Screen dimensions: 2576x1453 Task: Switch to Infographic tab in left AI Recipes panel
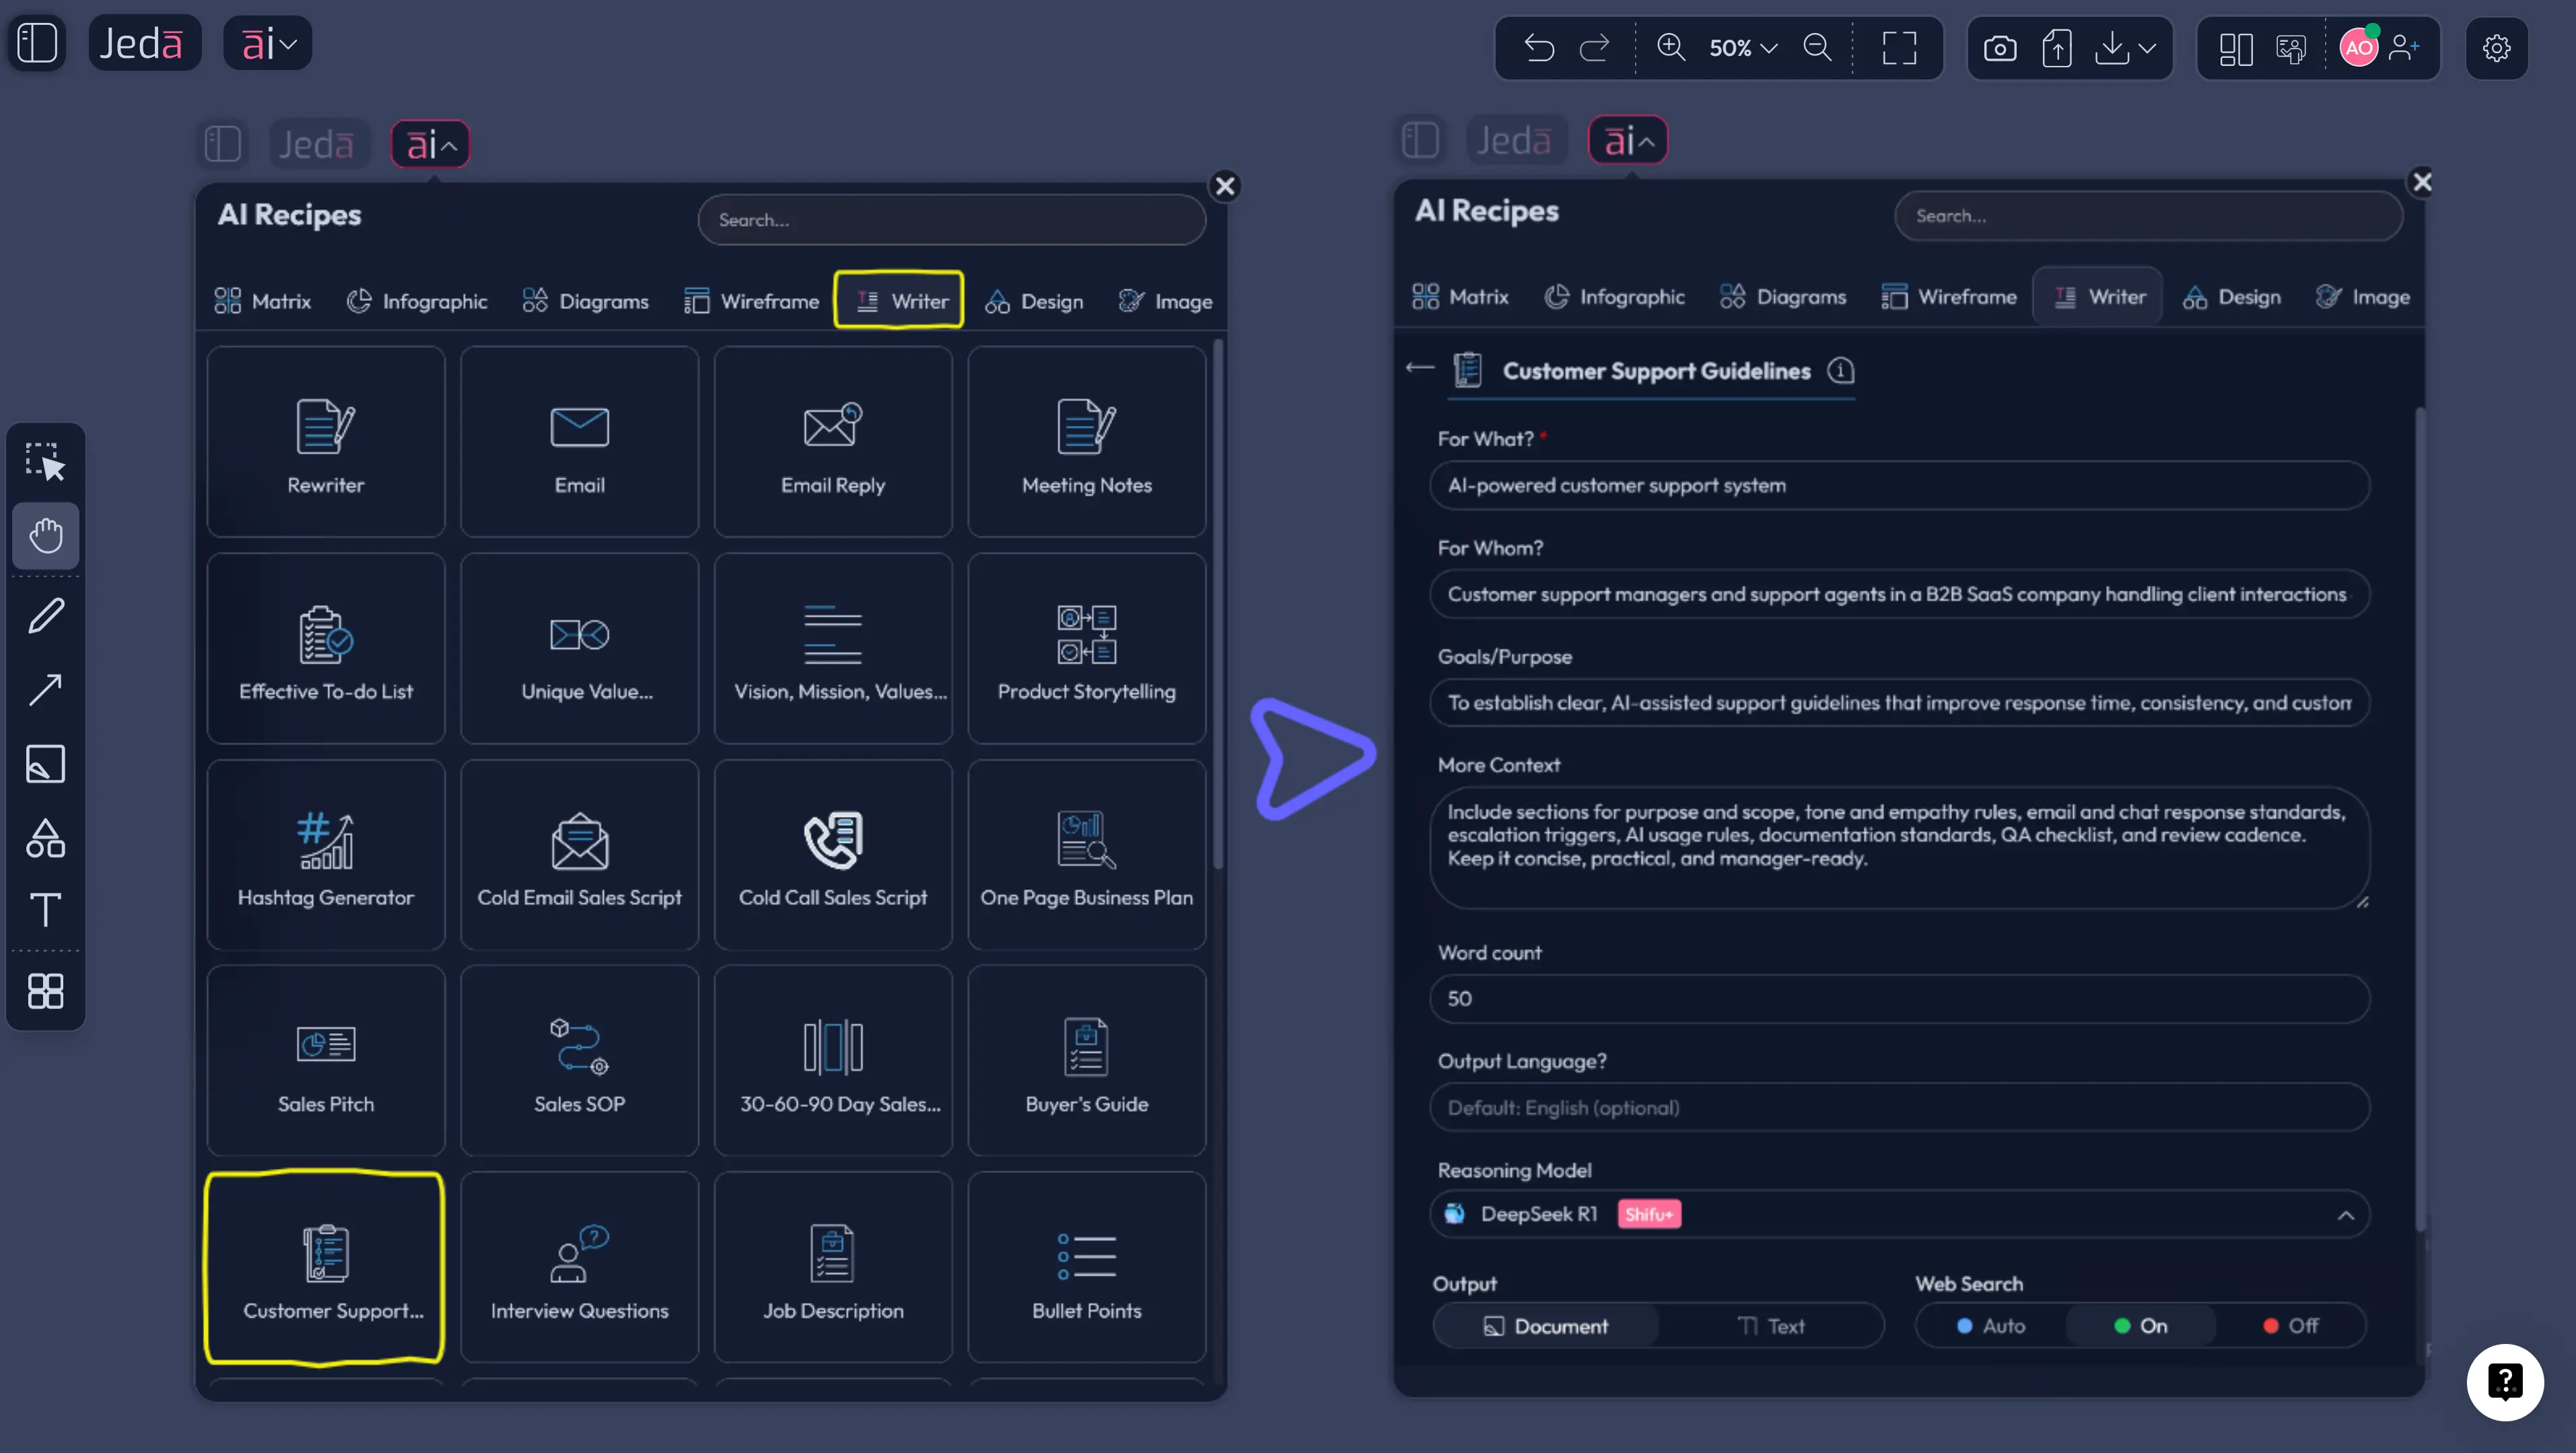416,301
